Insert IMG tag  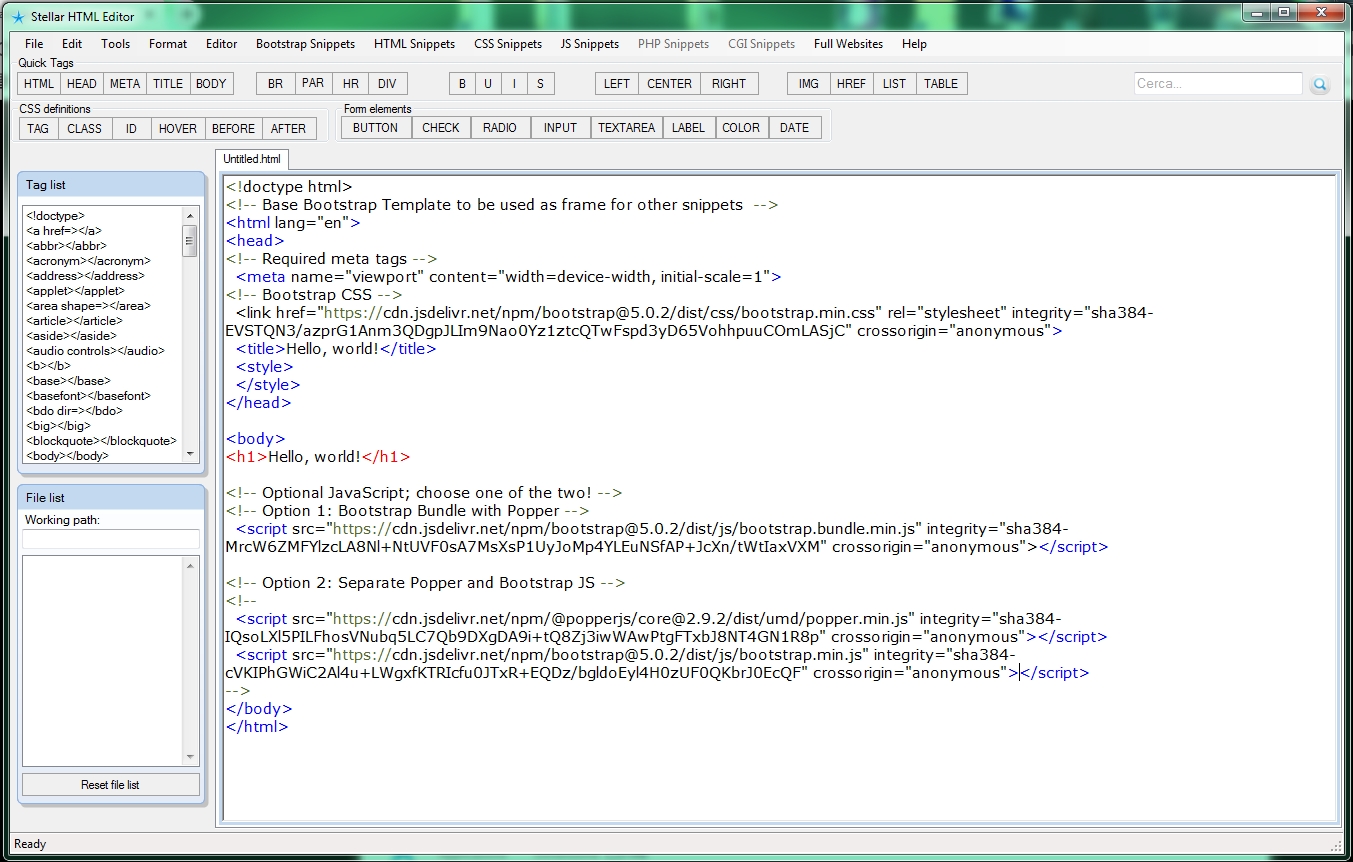809,84
